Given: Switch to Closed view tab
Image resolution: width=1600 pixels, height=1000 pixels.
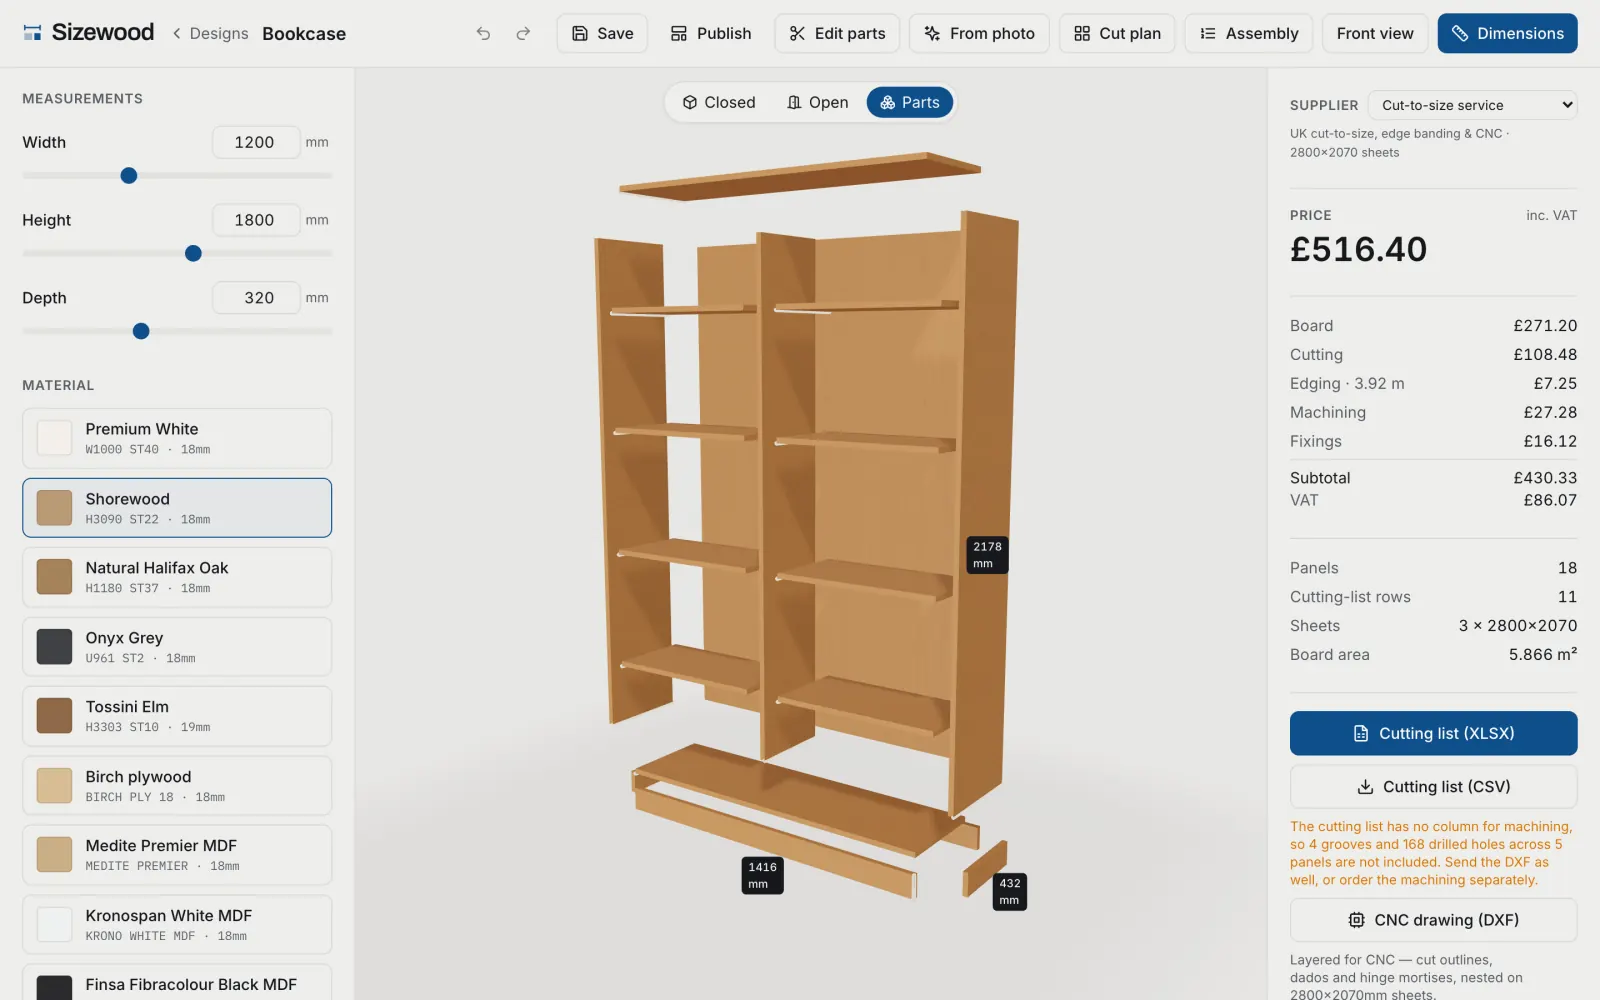Looking at the screenshot, I should 719,102.
